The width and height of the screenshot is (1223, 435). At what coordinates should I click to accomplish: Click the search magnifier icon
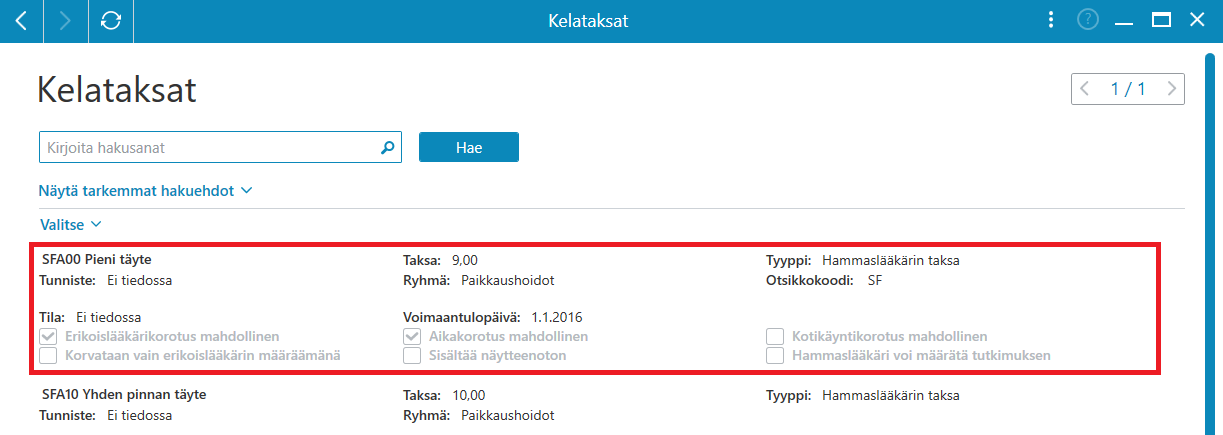click(388, 147)
